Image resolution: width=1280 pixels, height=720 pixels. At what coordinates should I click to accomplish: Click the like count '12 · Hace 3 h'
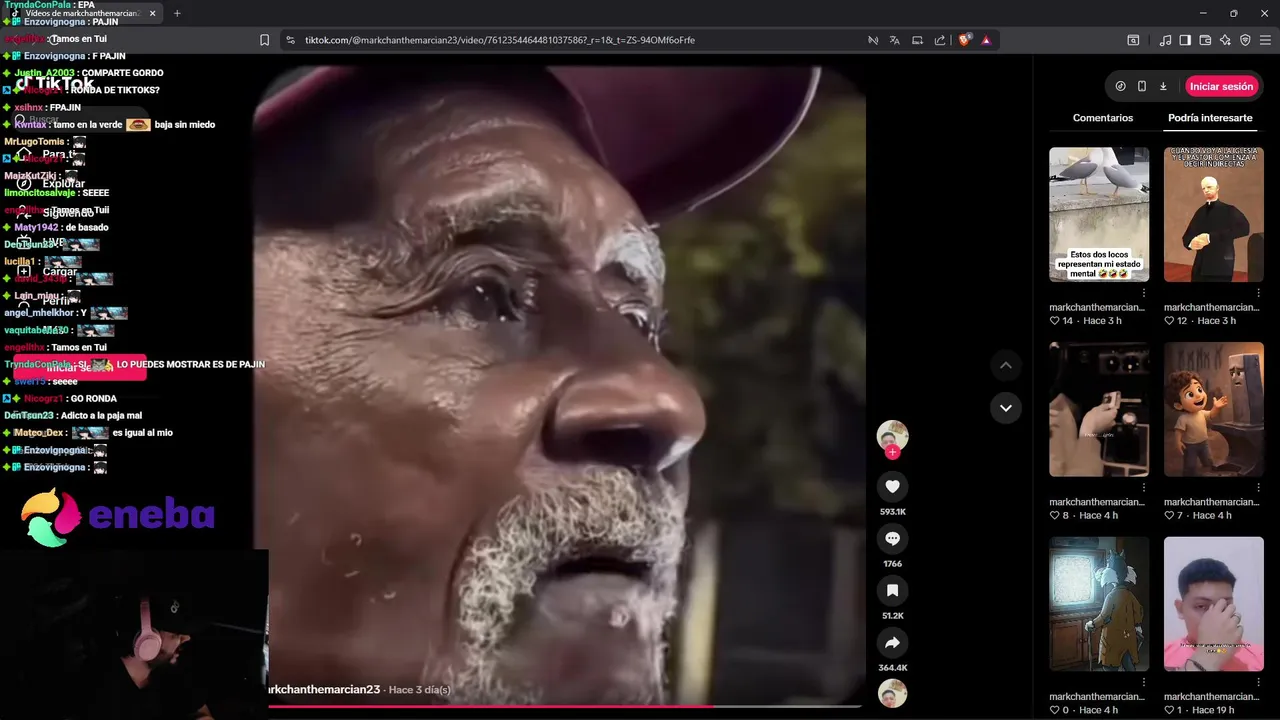pos(1200,321)
